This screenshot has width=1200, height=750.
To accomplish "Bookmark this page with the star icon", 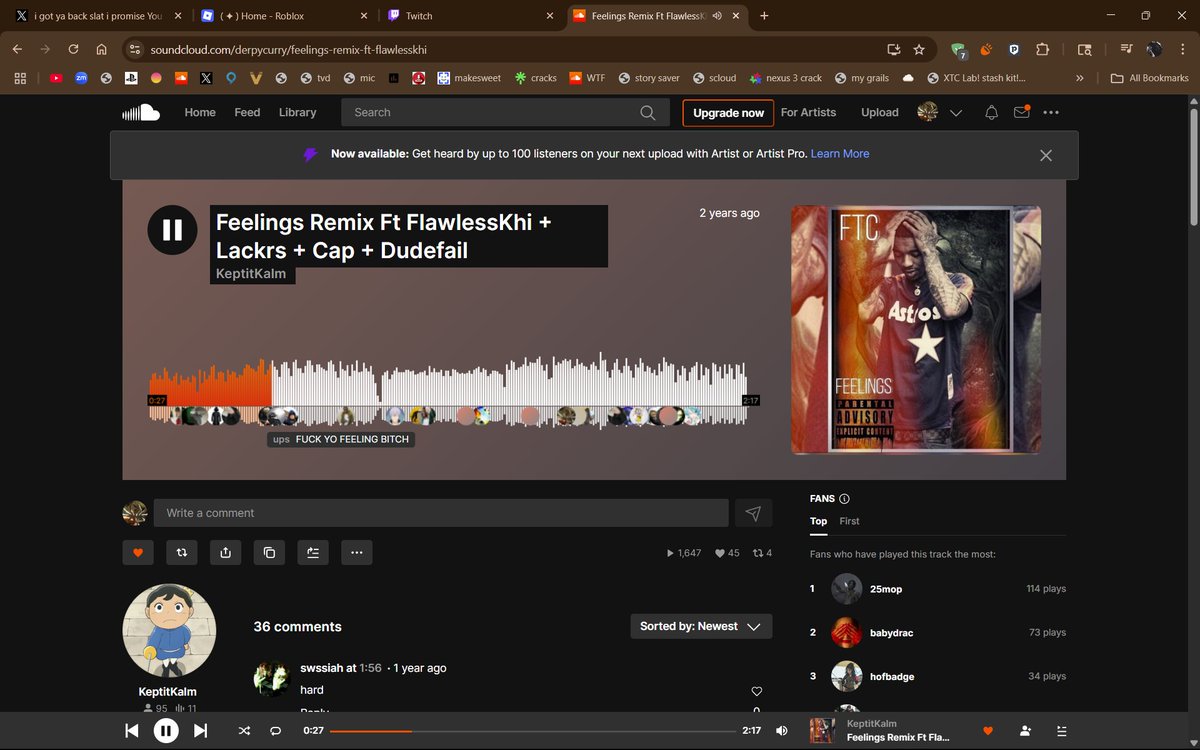I will click(919, 49).
